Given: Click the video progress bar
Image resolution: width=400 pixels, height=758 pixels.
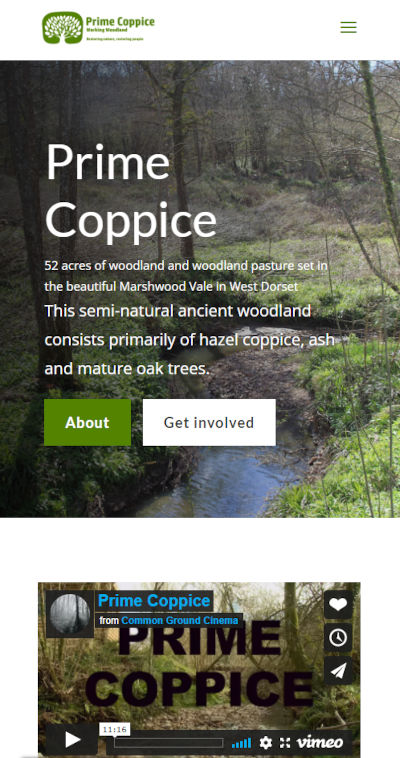Looking at the screenshot, I should (x=169, y=743).
